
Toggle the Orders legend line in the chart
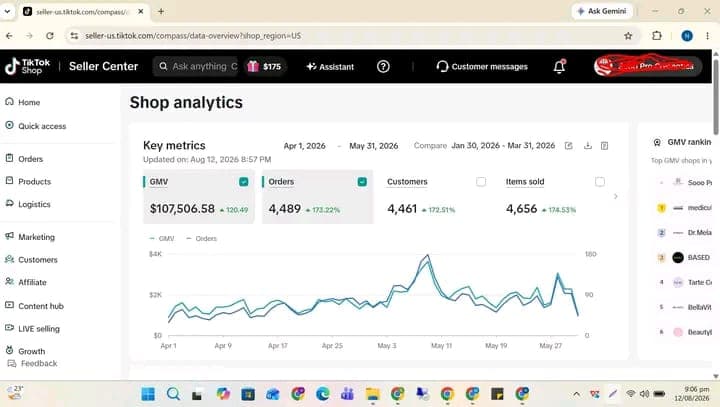201,238
